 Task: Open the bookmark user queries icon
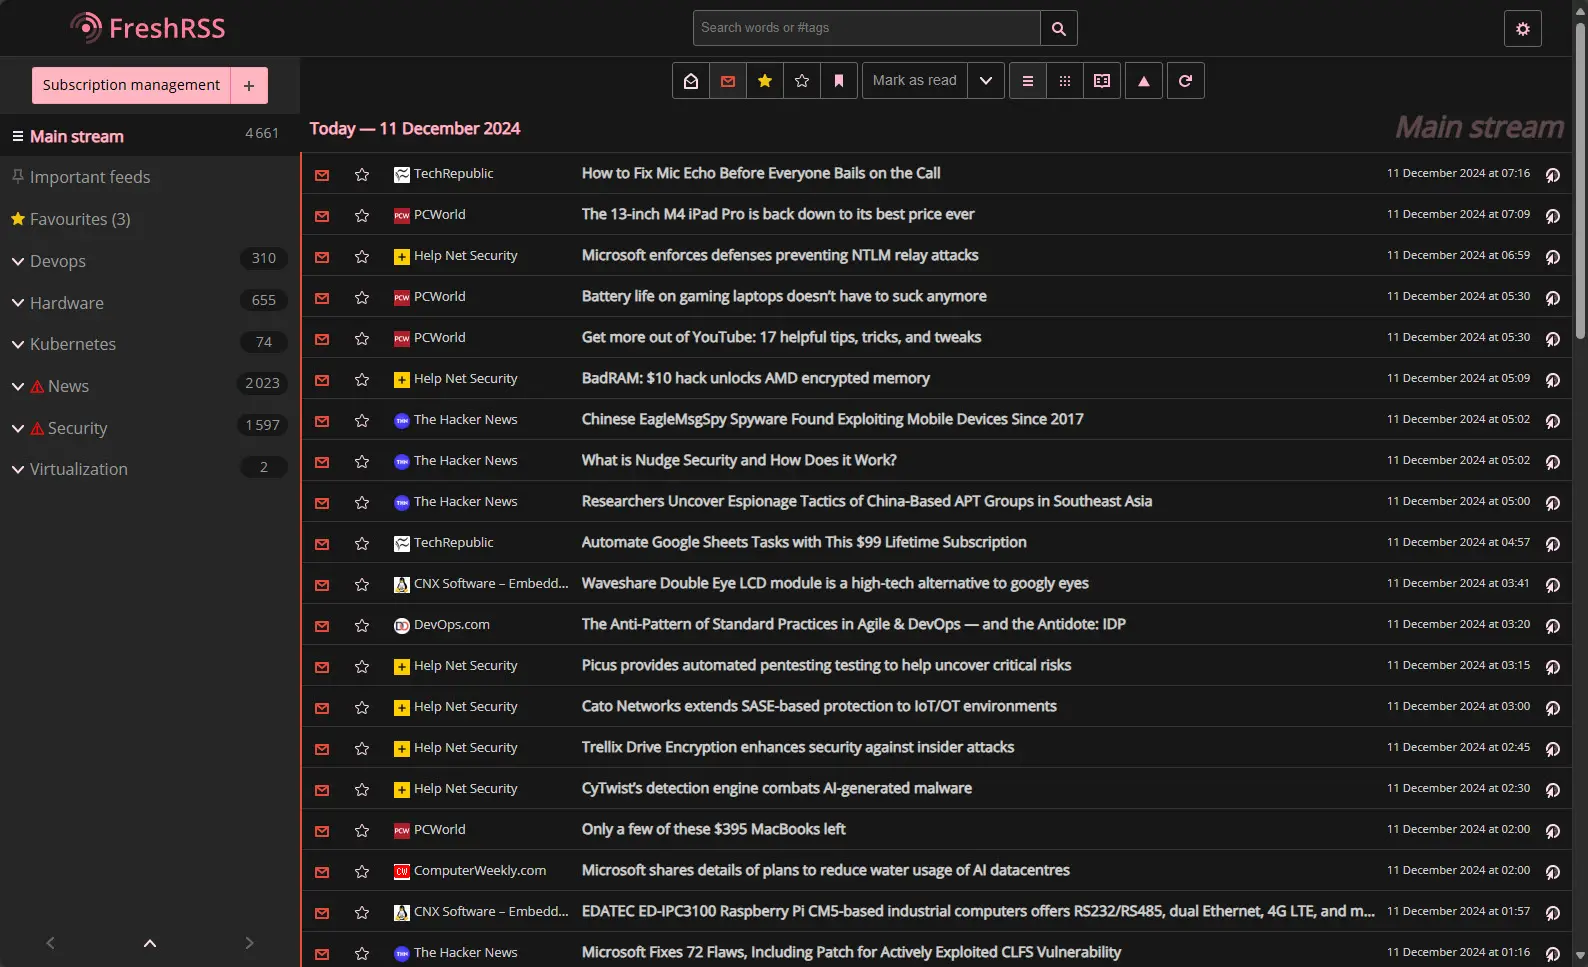(x=839, y=81)
